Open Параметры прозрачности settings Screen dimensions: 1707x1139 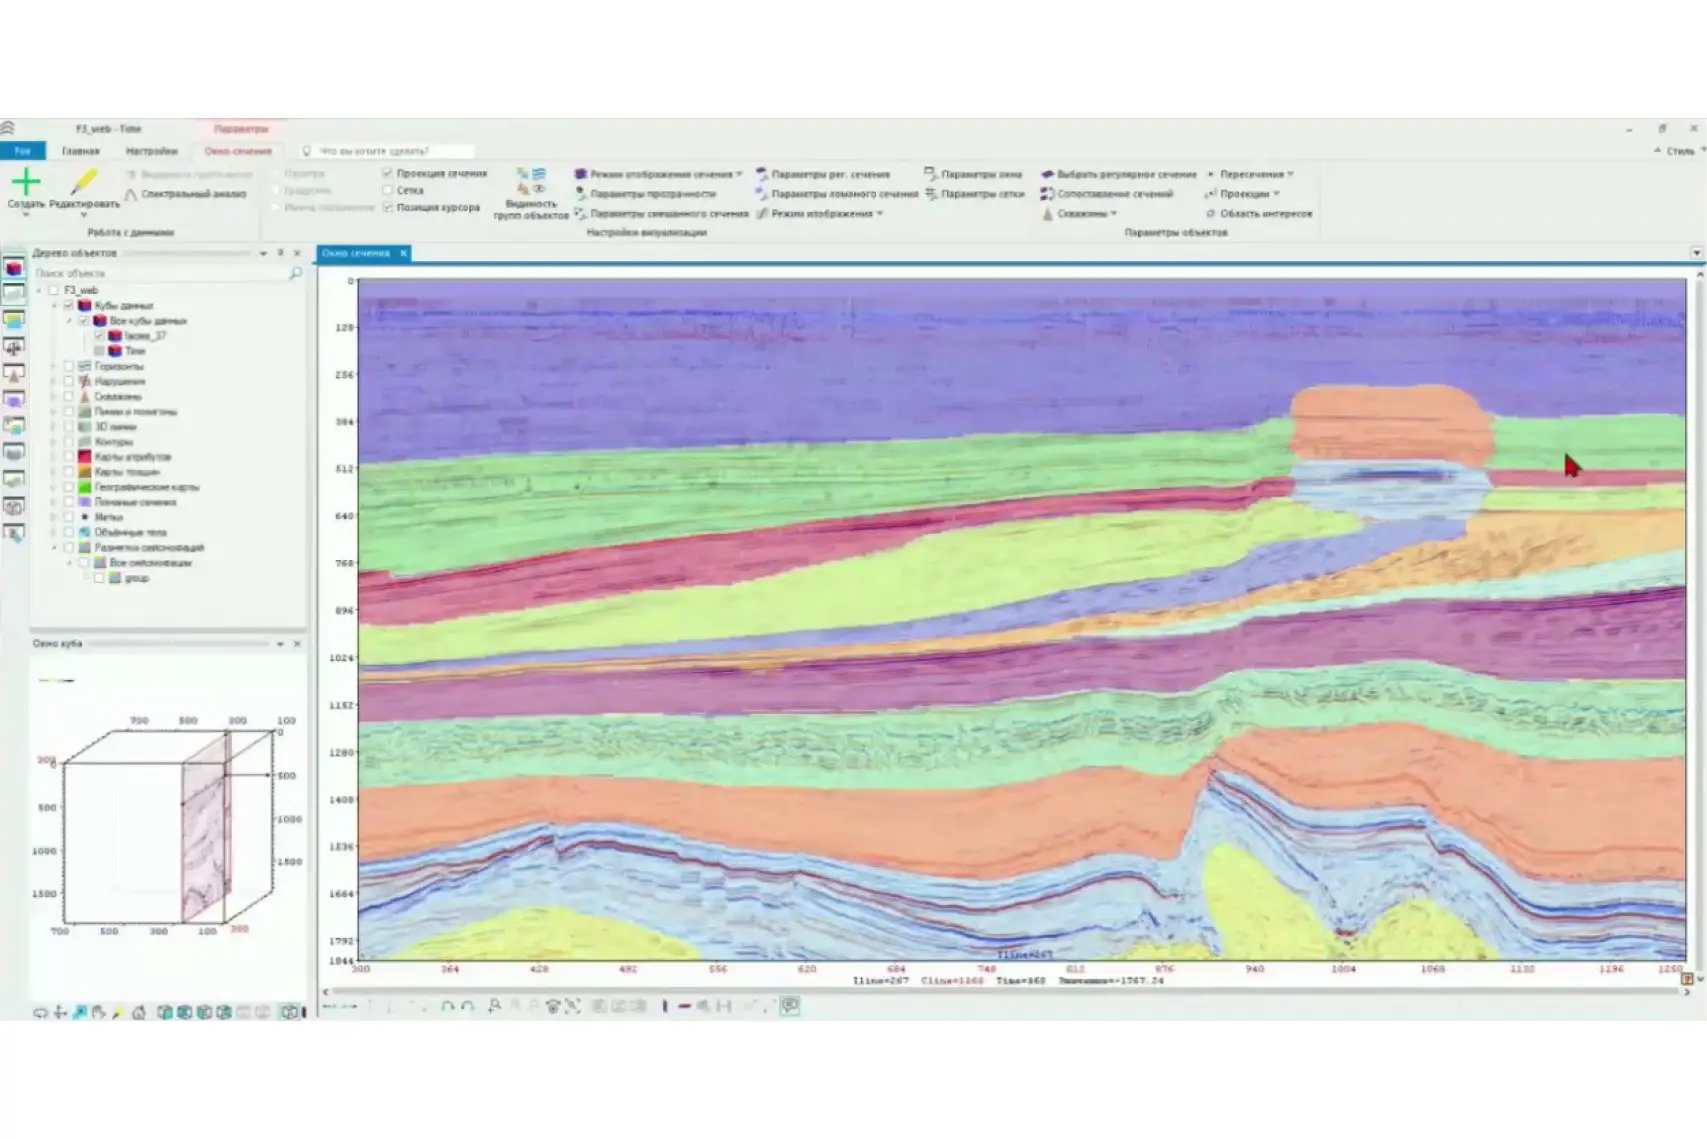click(651, 194)
